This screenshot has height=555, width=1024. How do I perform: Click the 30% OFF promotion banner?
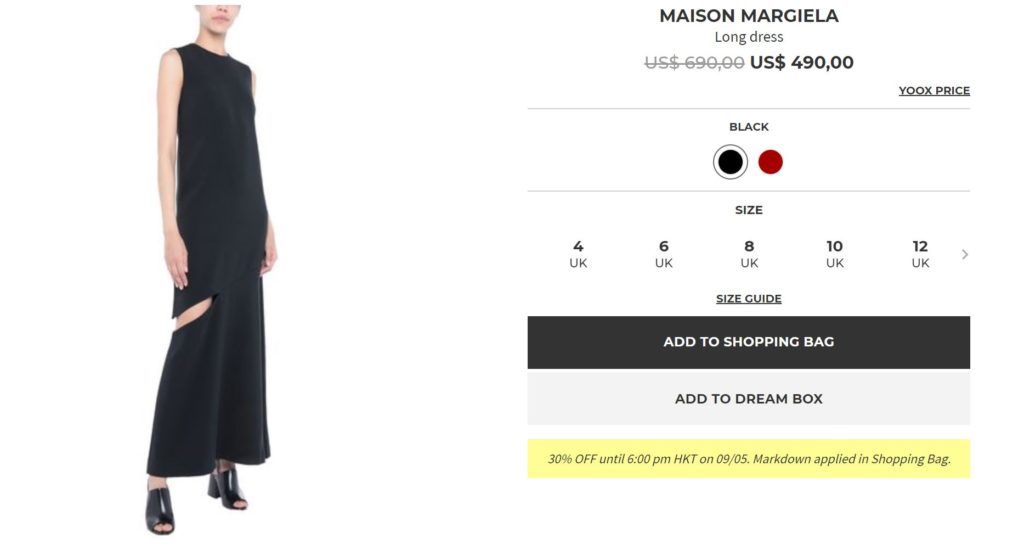(x=748, y=458)
